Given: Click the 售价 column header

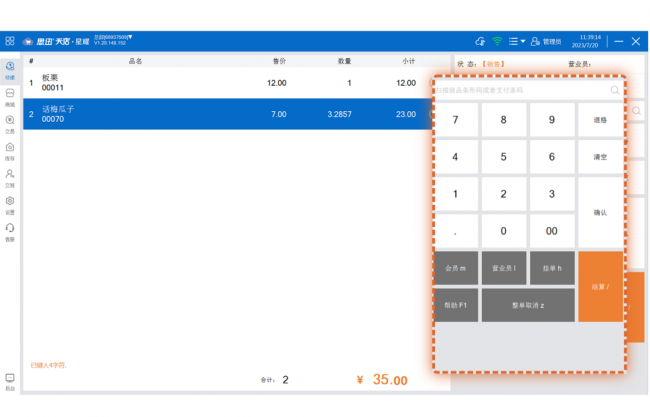Looking at the screenshot, I should [x=279, y=61].
